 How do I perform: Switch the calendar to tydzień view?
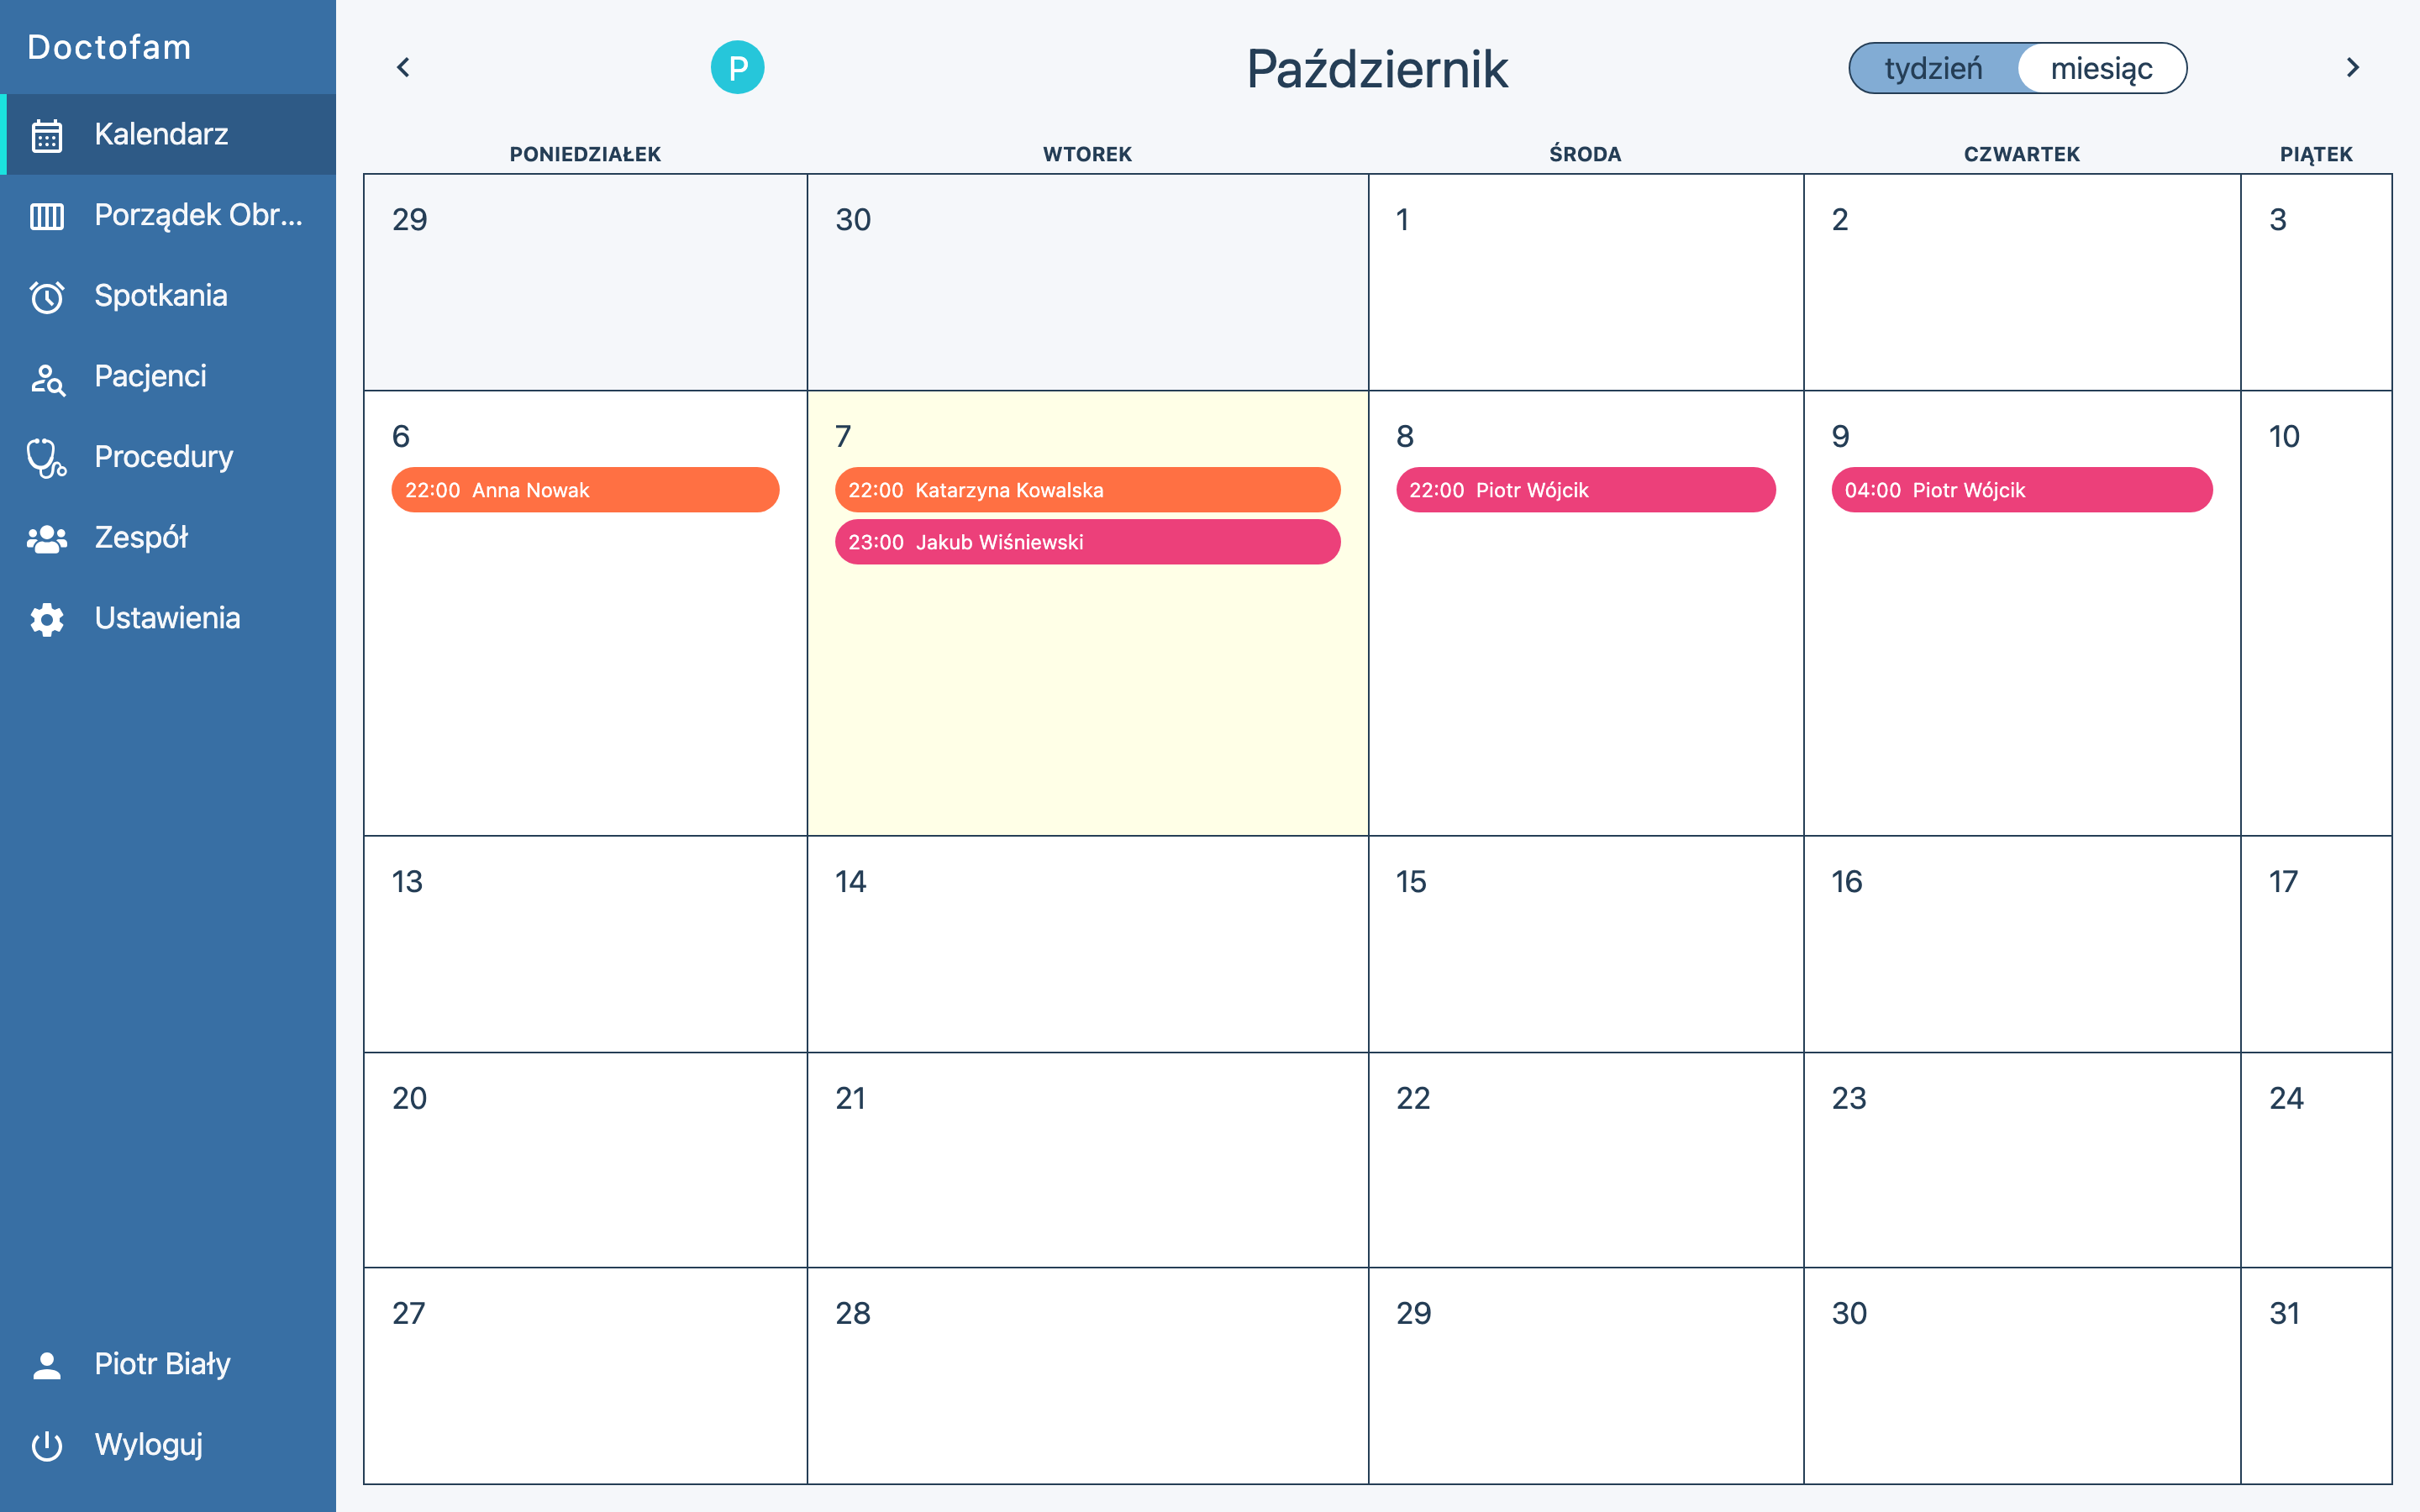(1932, 69)
